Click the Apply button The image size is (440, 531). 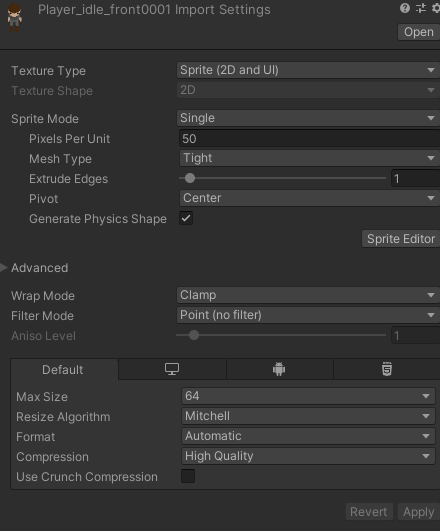(418, 512)
